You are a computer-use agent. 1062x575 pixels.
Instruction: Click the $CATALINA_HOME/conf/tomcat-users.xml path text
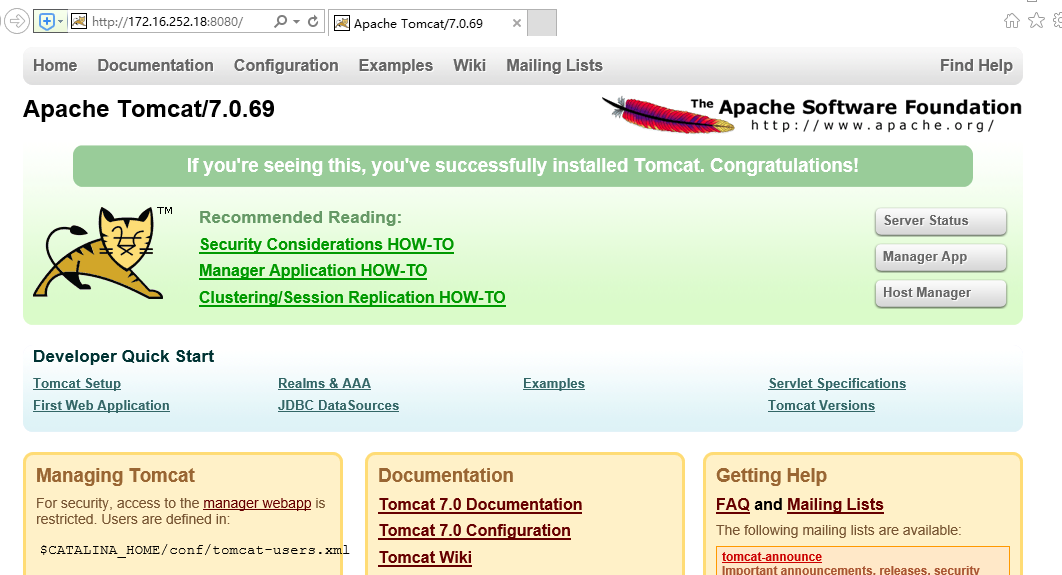click(x=194, y=550)
